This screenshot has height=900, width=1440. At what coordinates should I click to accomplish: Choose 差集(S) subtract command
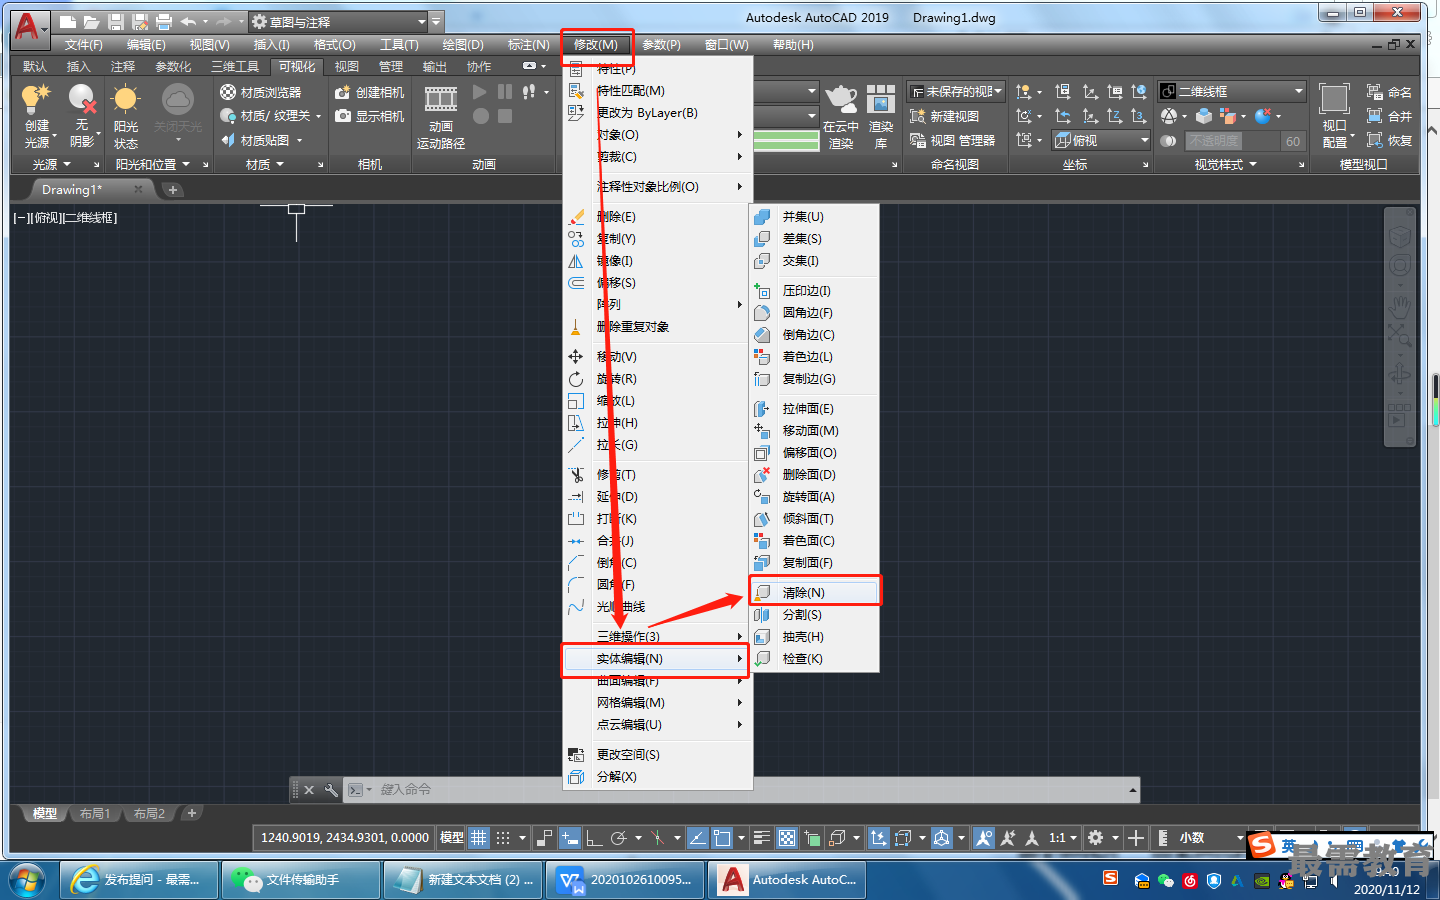815,238
